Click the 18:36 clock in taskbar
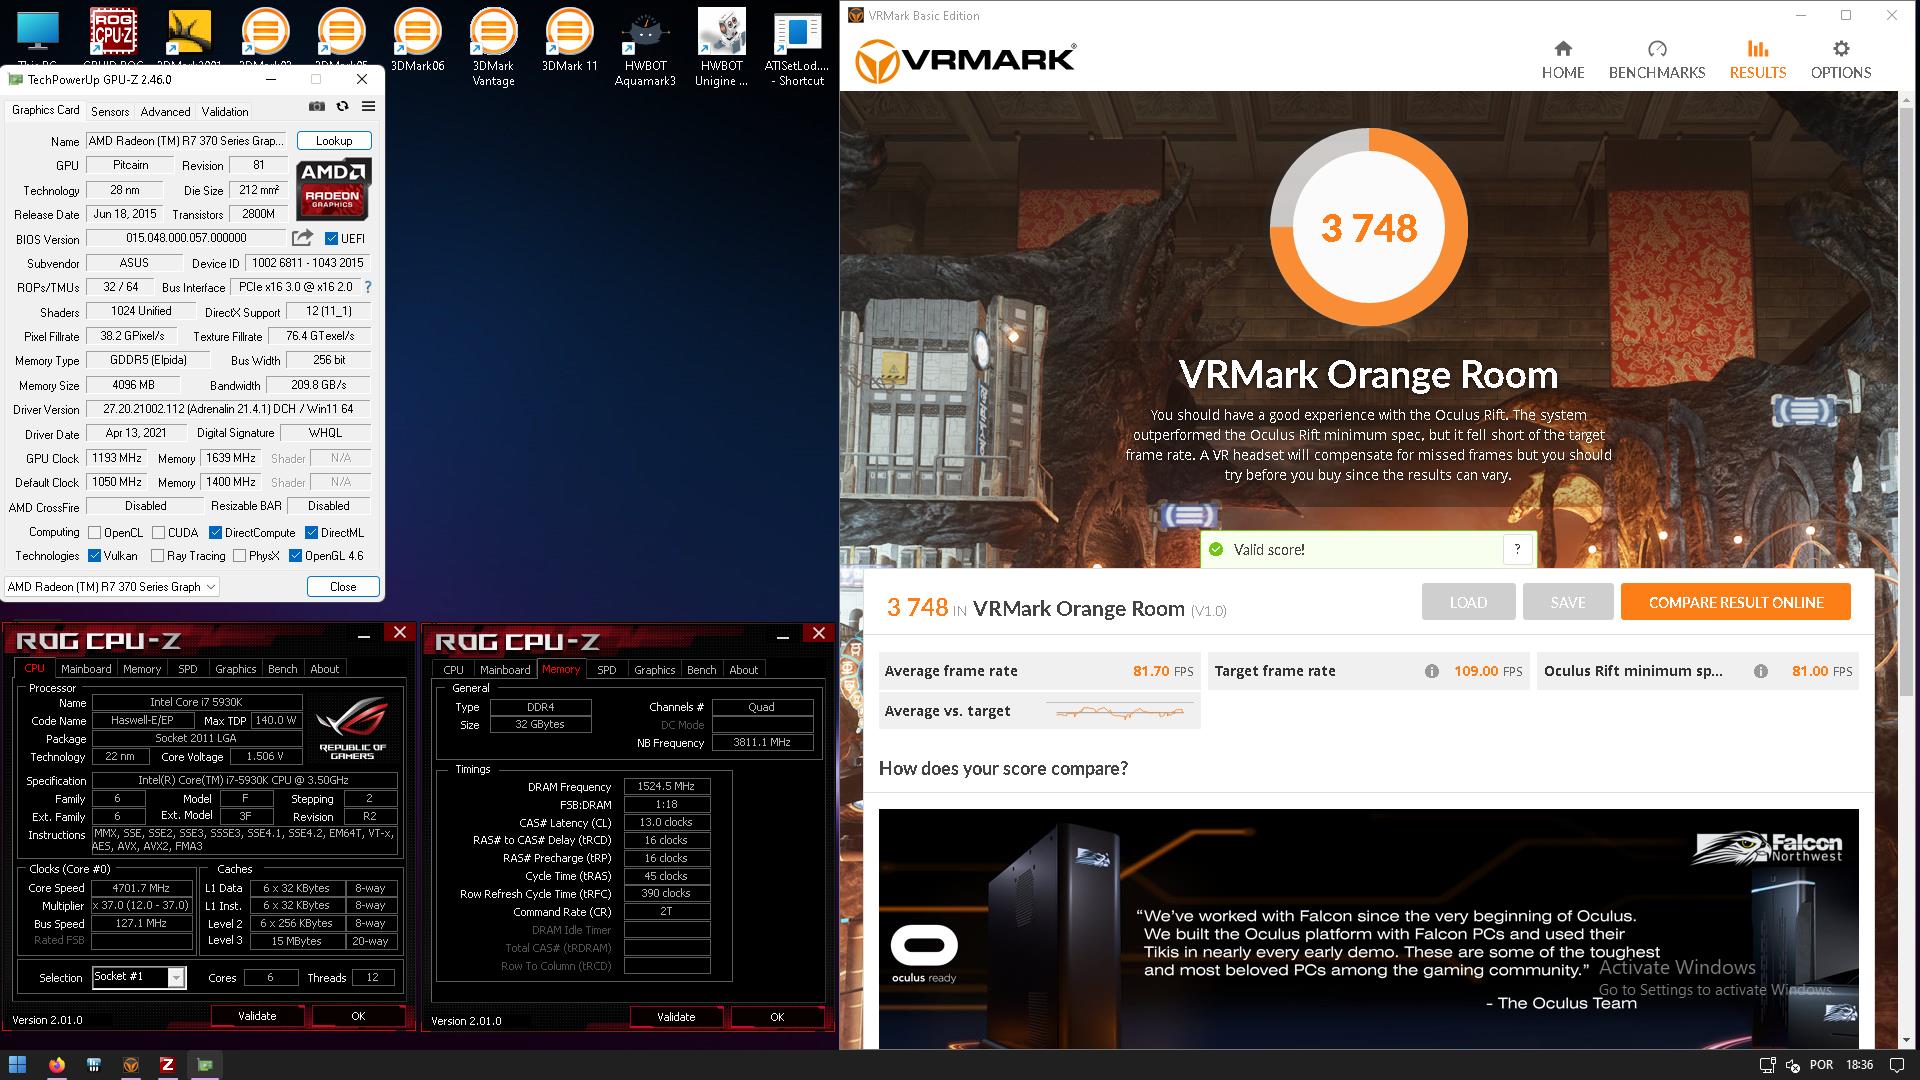This screenshot has width=1920, height=1080. [1859, 1065]
